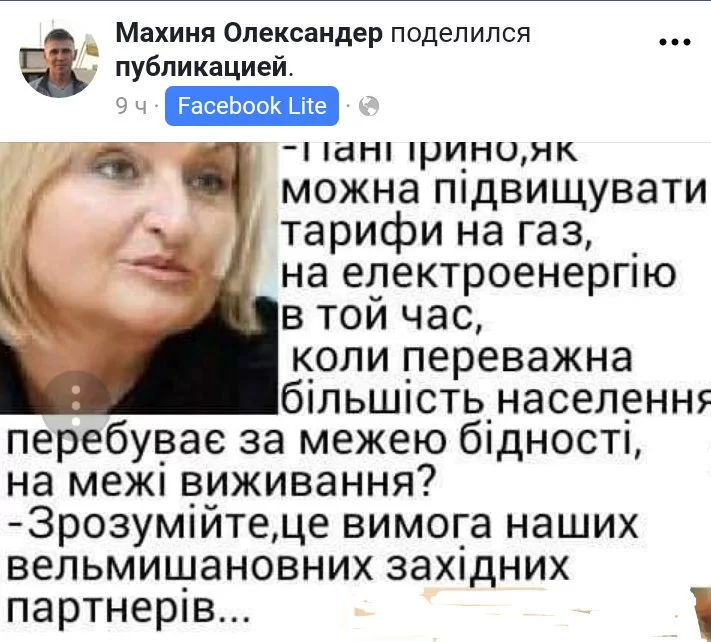
Task: Click the "на електроенергію" text line
Action: (479, 274)
